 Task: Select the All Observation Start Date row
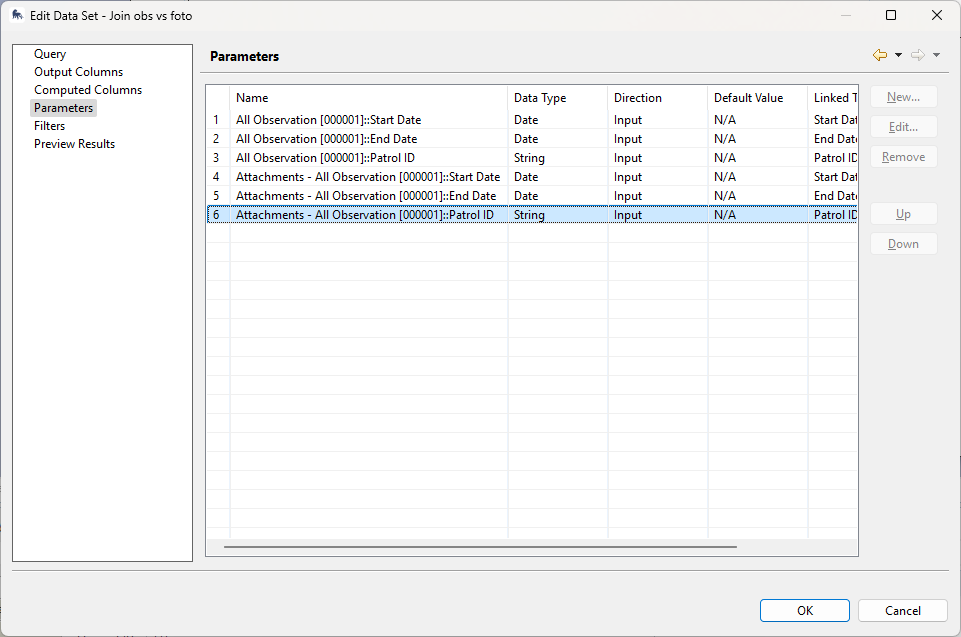pos(328,120)
